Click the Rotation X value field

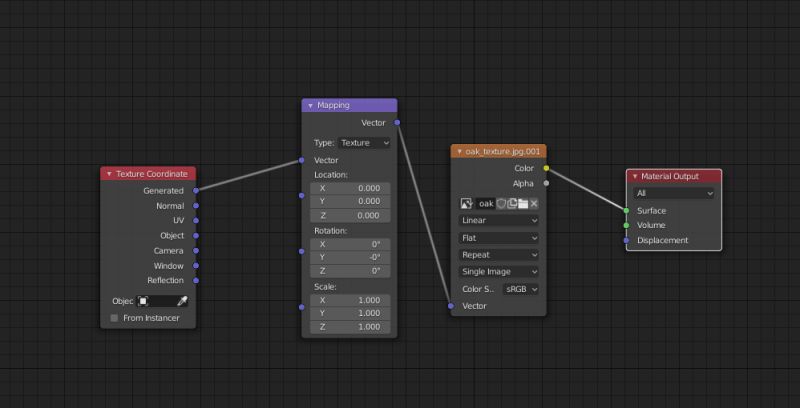(350, 244)
